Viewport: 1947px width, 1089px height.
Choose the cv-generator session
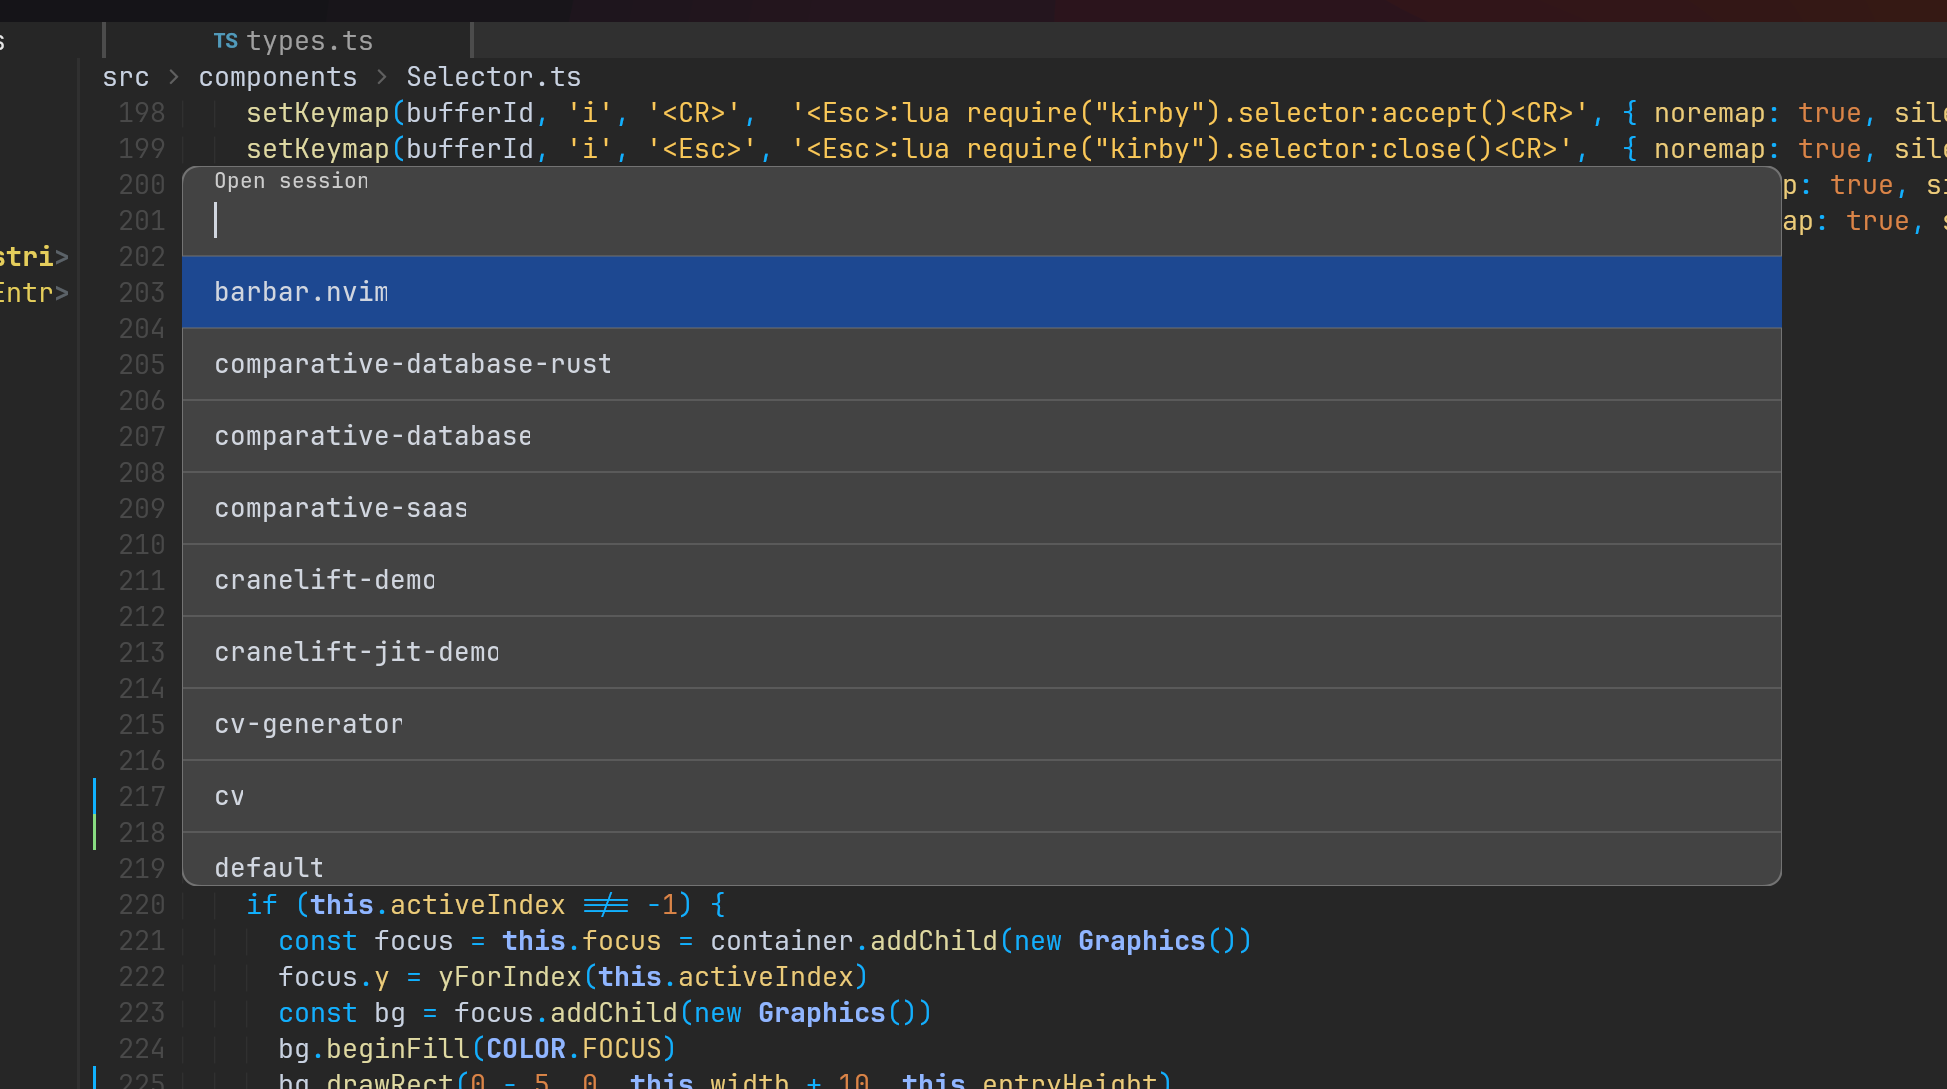click(x=980, y=724)
